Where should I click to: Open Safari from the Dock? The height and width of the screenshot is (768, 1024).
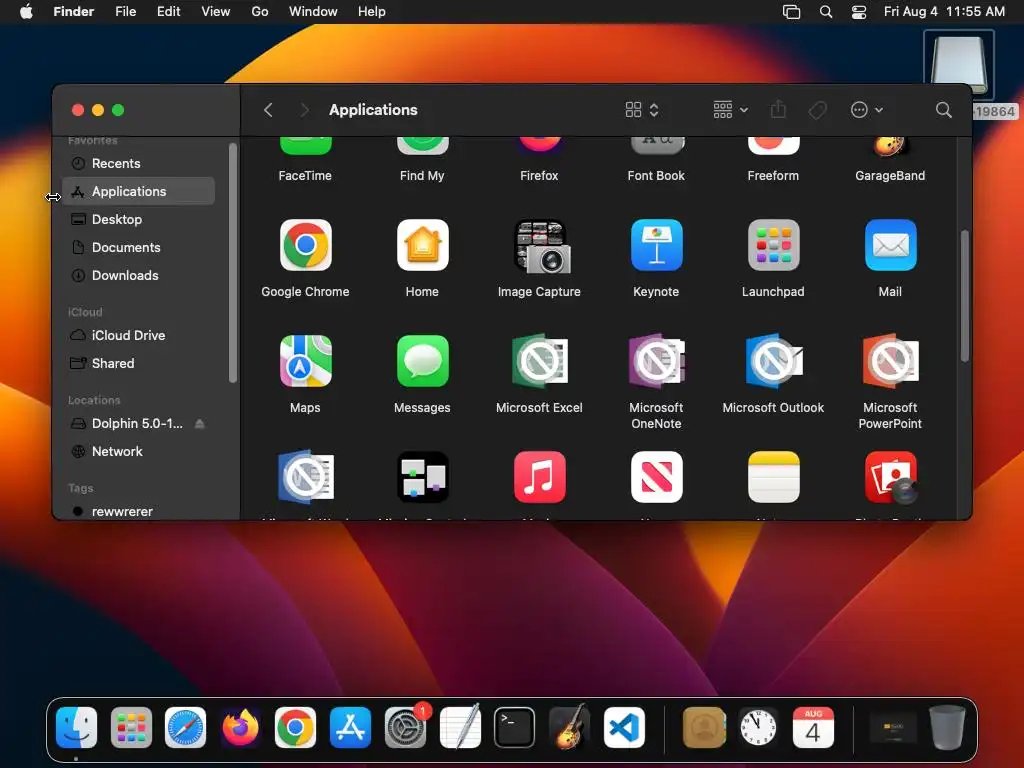pyautogui.click(x=185, y=728)
